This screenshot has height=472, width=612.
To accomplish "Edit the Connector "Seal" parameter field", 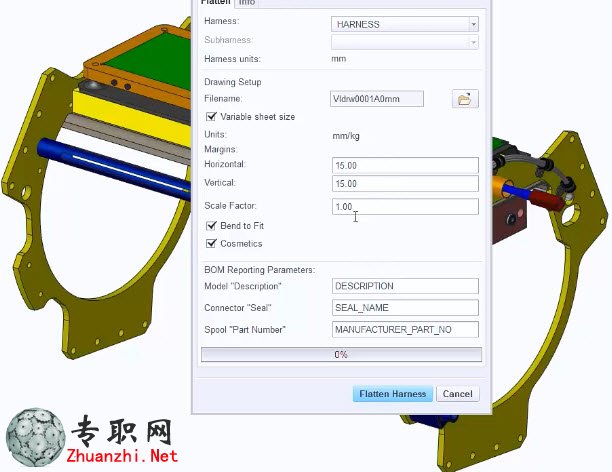I will click(405, 308).
